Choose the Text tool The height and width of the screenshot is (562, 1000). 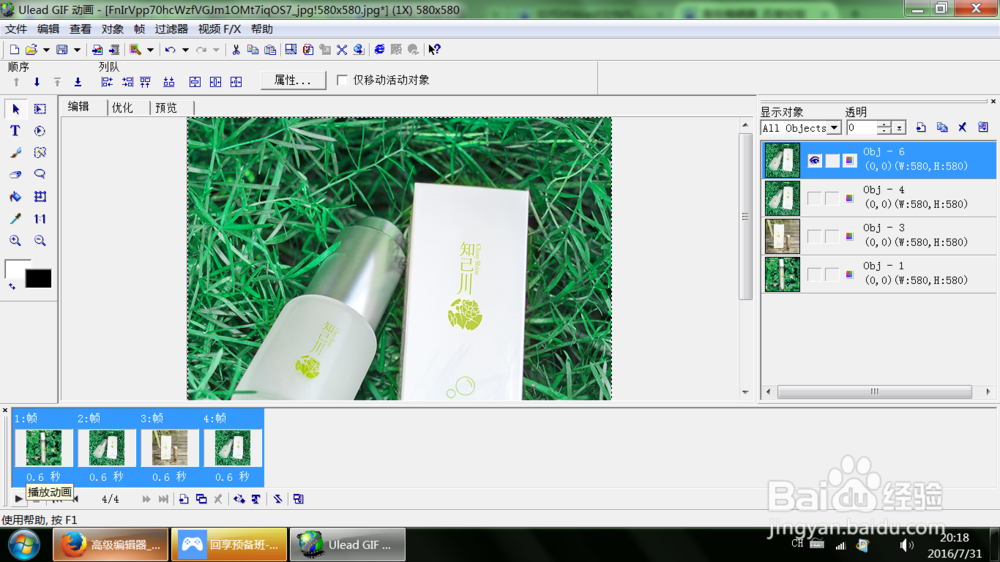click(x=15, y=131)
